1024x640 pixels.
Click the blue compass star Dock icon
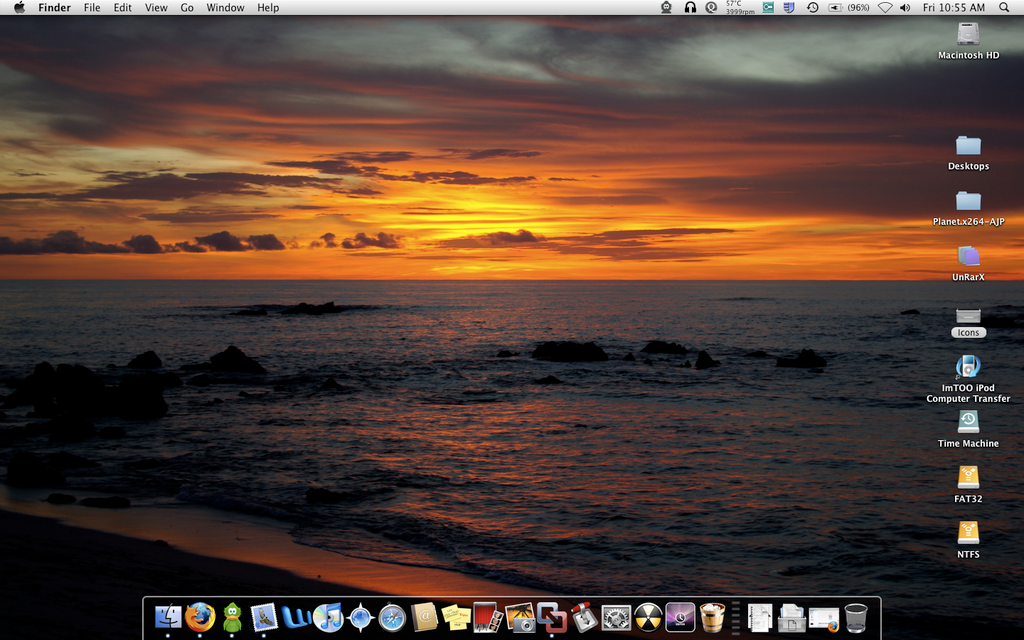[x=360, y=618]
